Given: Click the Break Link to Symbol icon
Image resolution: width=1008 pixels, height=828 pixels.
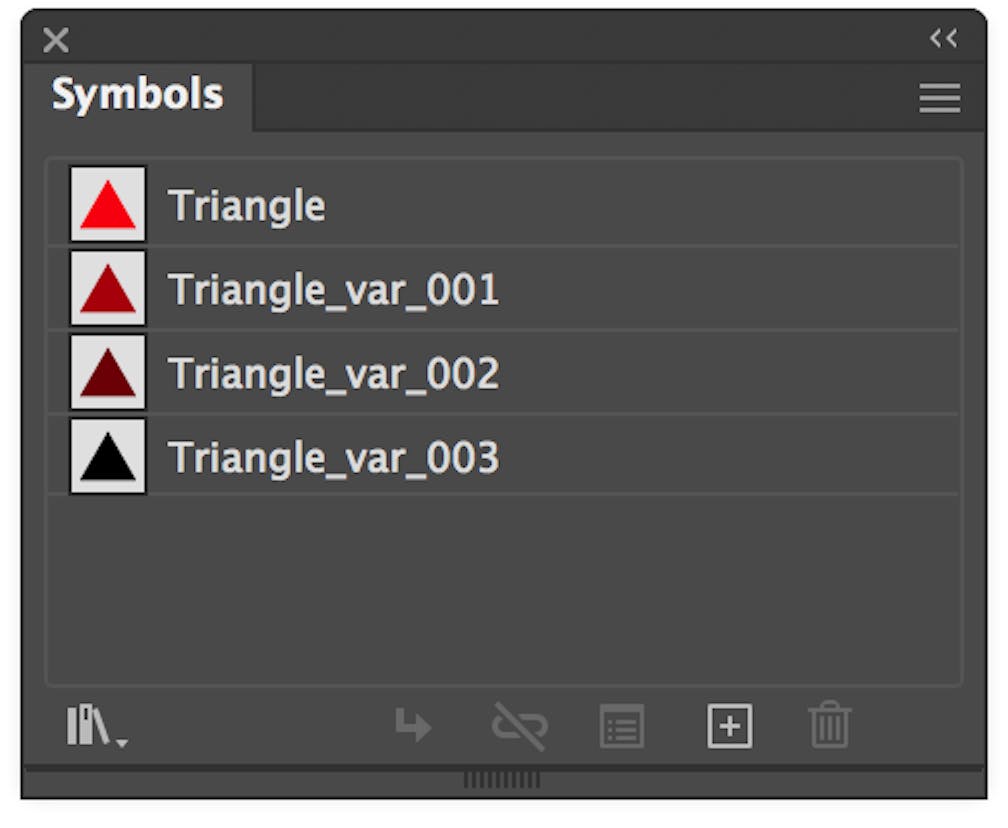Looking at the screenshot, I should tap(520, 727).
